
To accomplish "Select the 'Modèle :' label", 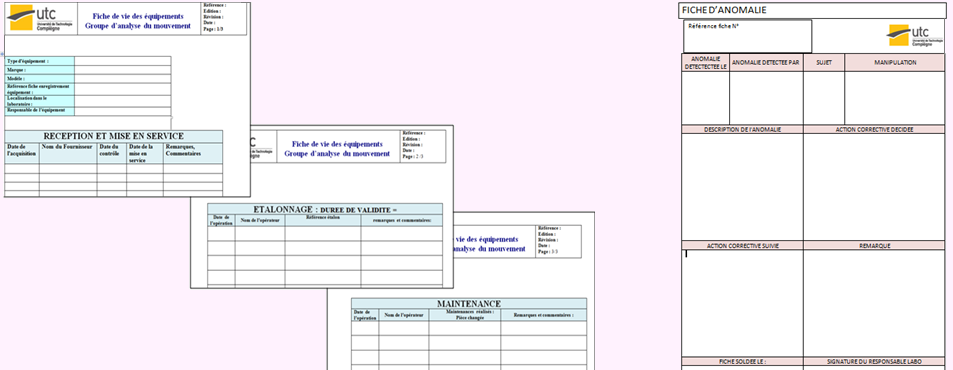I will click(x=40, y=79).
